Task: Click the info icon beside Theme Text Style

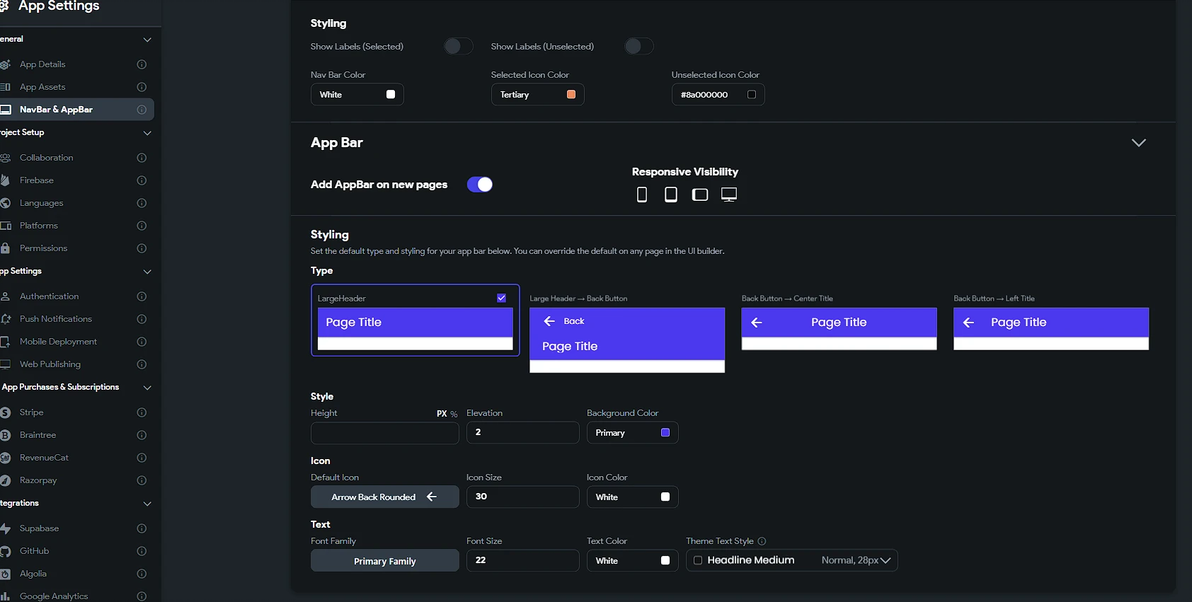Action: [762, 541]
